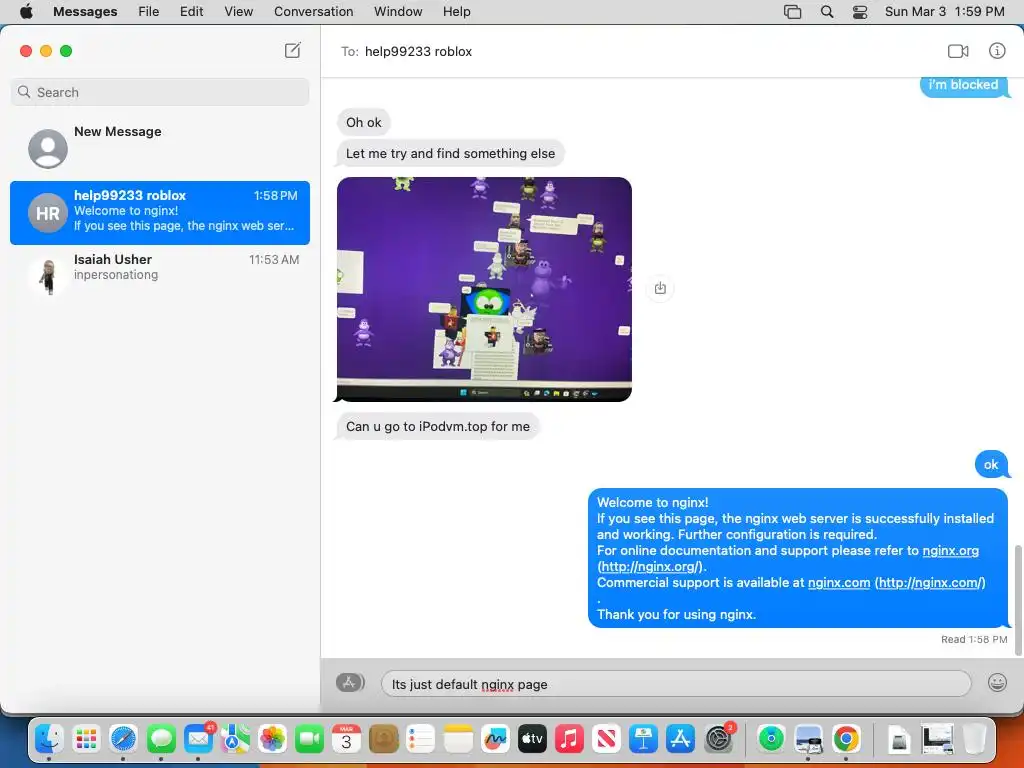Open Spotlight search in menu bar
1024x768 pixels.
tap(827, 12)
